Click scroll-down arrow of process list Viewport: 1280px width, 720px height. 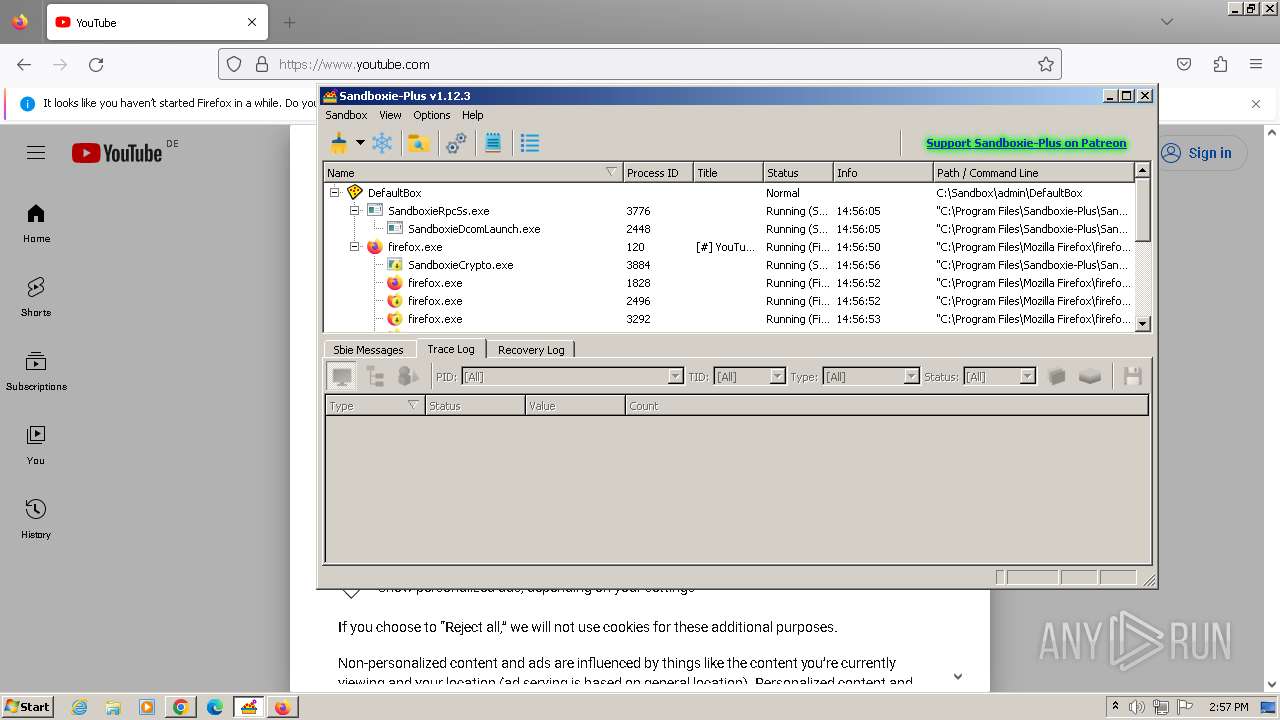[x=1143, y=323]
